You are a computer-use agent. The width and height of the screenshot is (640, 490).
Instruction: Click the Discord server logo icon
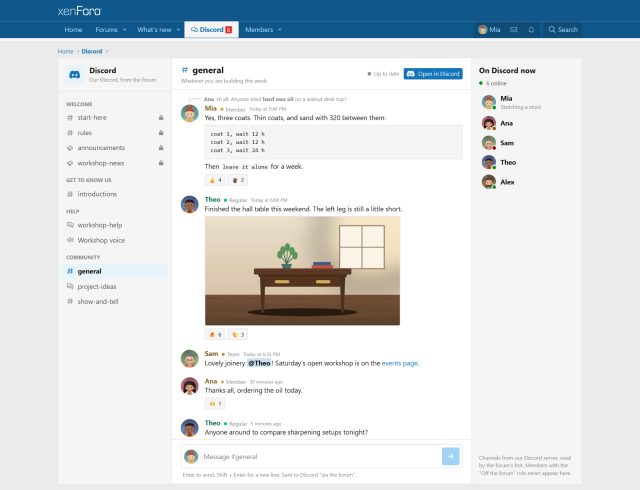click(75, 75)
